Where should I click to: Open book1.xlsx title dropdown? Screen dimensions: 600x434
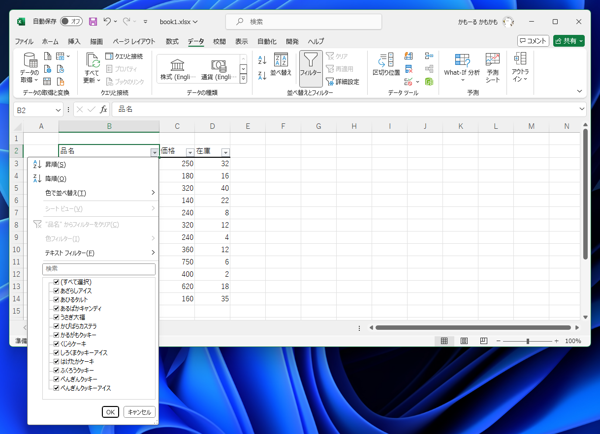(195, 22)
